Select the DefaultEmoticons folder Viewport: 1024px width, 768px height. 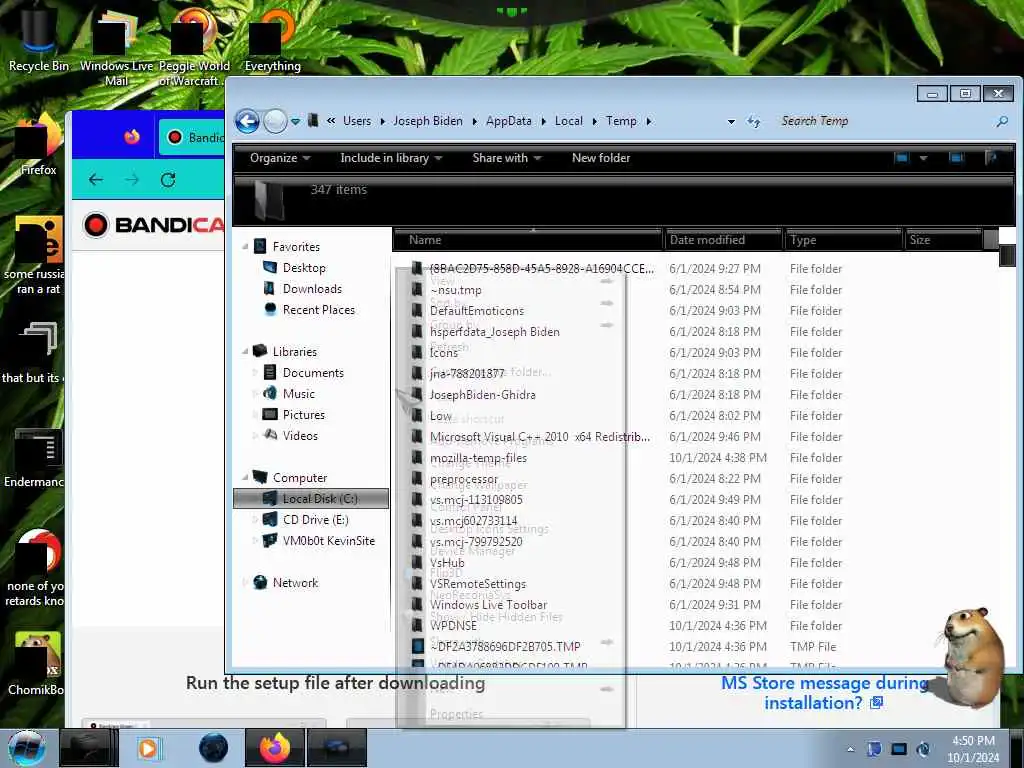pos(477,311)
